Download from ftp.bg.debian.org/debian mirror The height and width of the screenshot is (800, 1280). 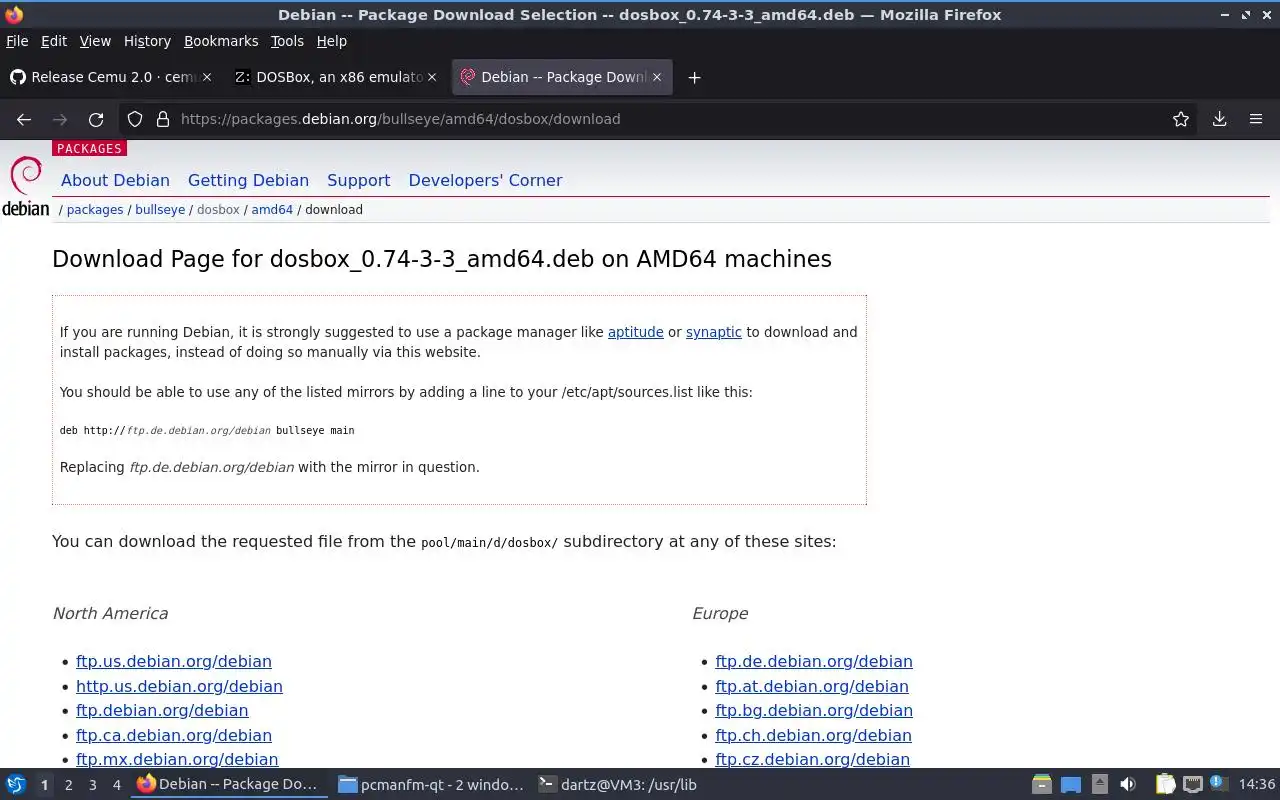814,711
